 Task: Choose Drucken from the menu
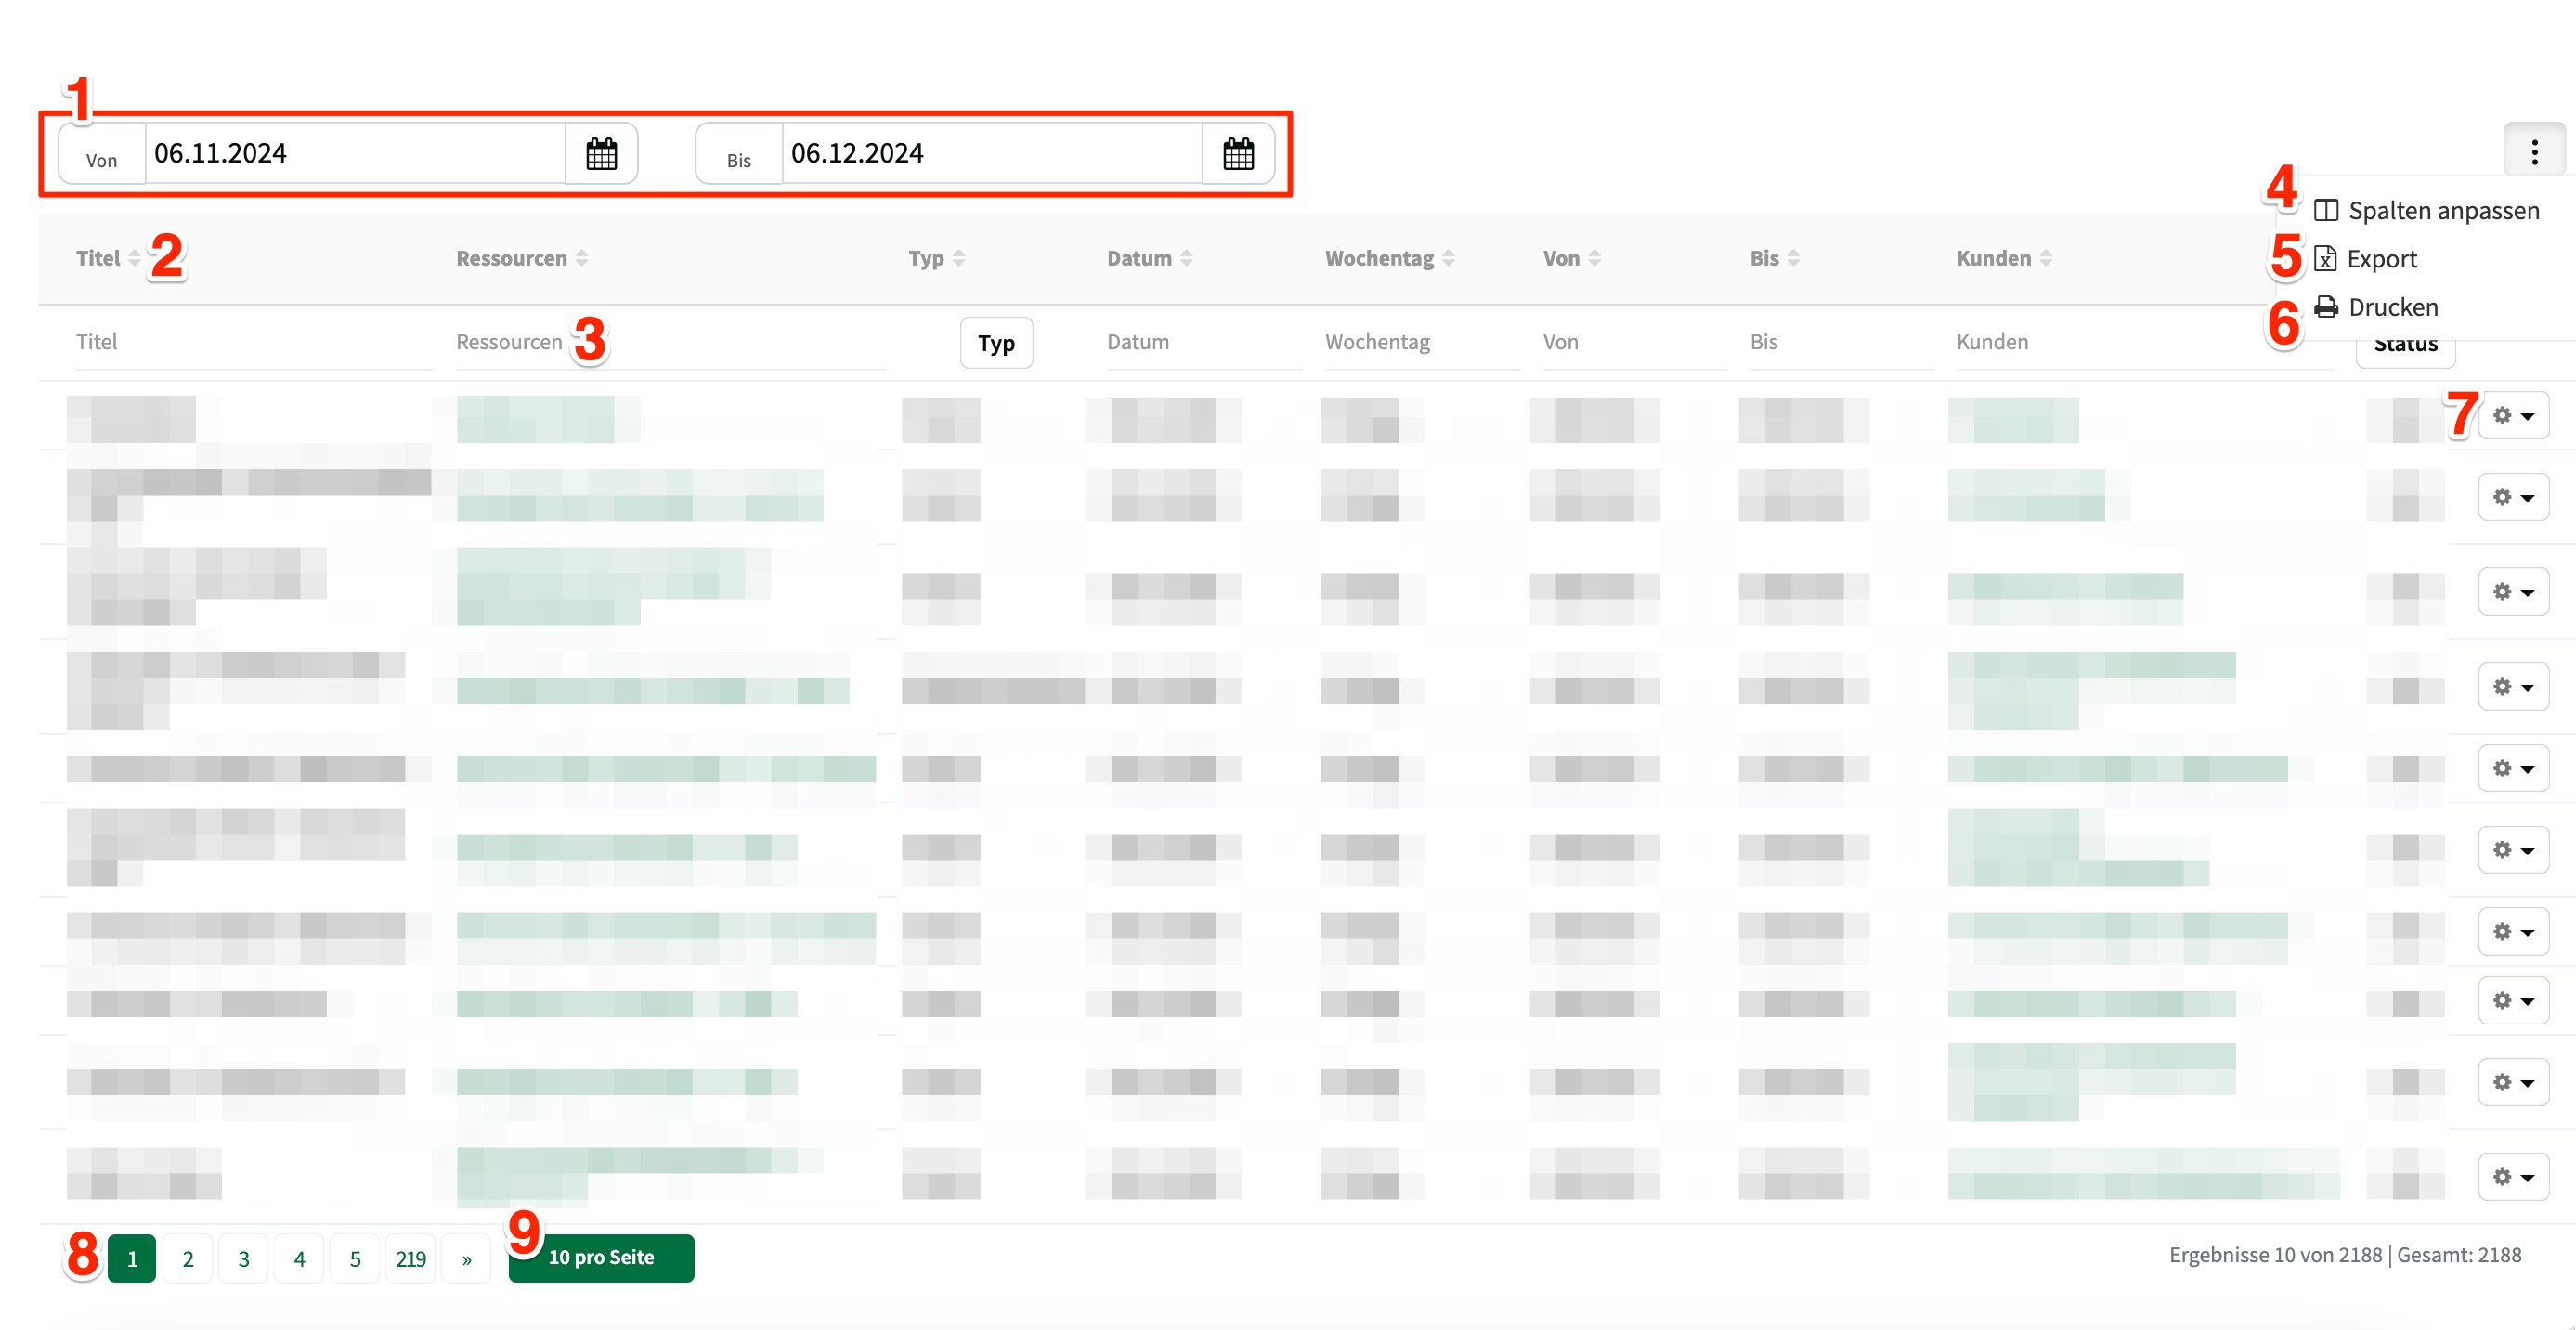[2376, 307]
